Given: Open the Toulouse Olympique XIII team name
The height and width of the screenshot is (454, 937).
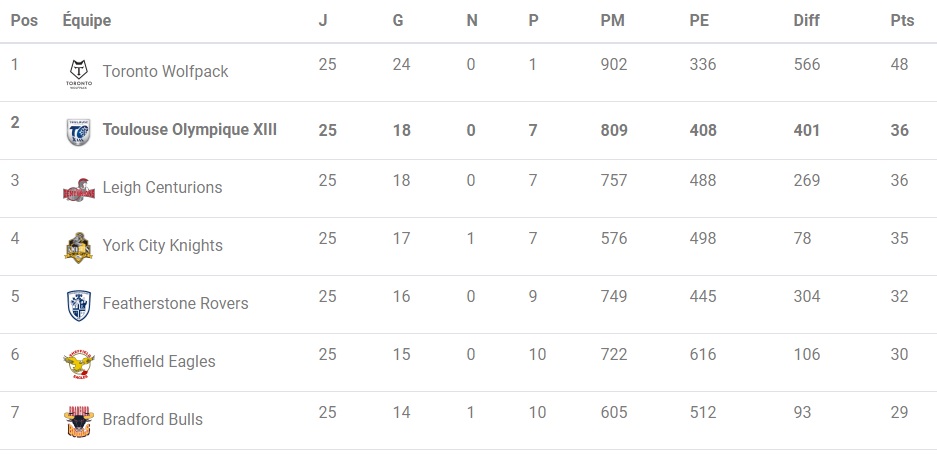Looking at the screenshot, I should pyautogui.click(x=190, y=130).
